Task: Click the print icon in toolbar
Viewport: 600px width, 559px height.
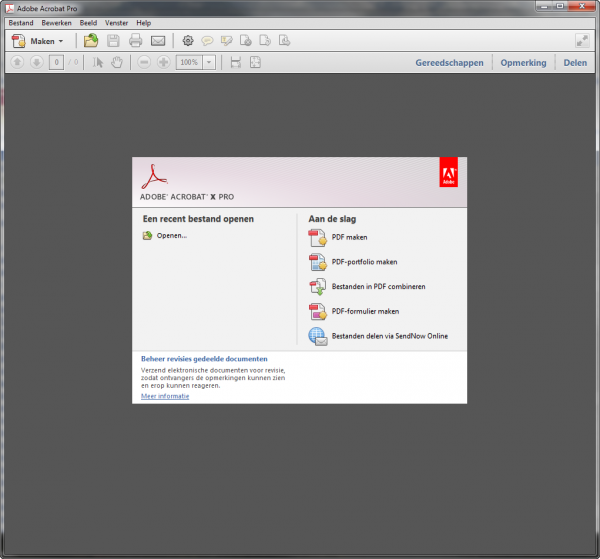Action: (135, 41)
